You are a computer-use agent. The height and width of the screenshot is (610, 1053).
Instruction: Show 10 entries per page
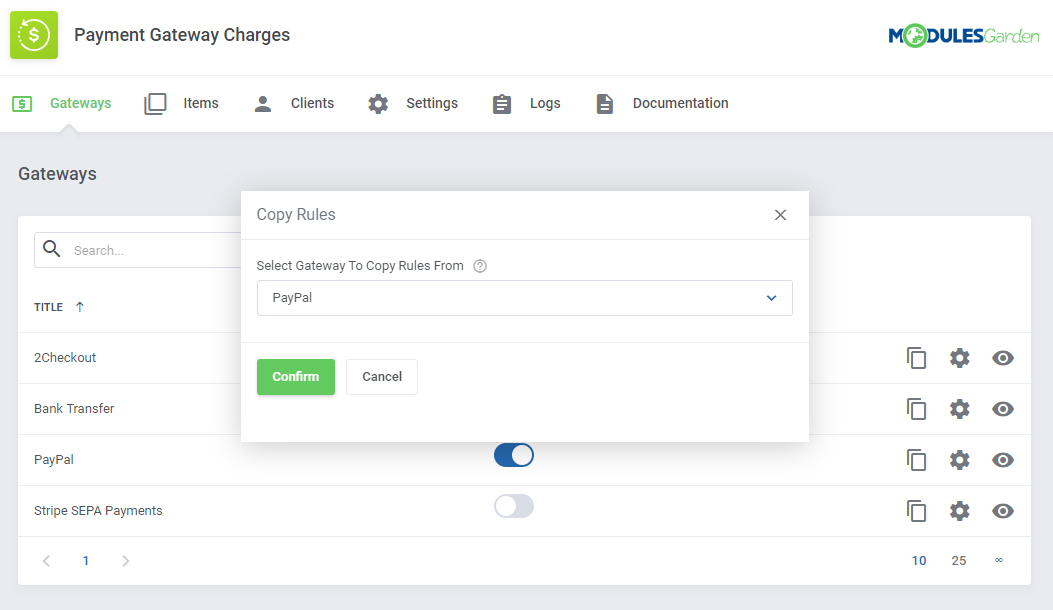(919, 561)
